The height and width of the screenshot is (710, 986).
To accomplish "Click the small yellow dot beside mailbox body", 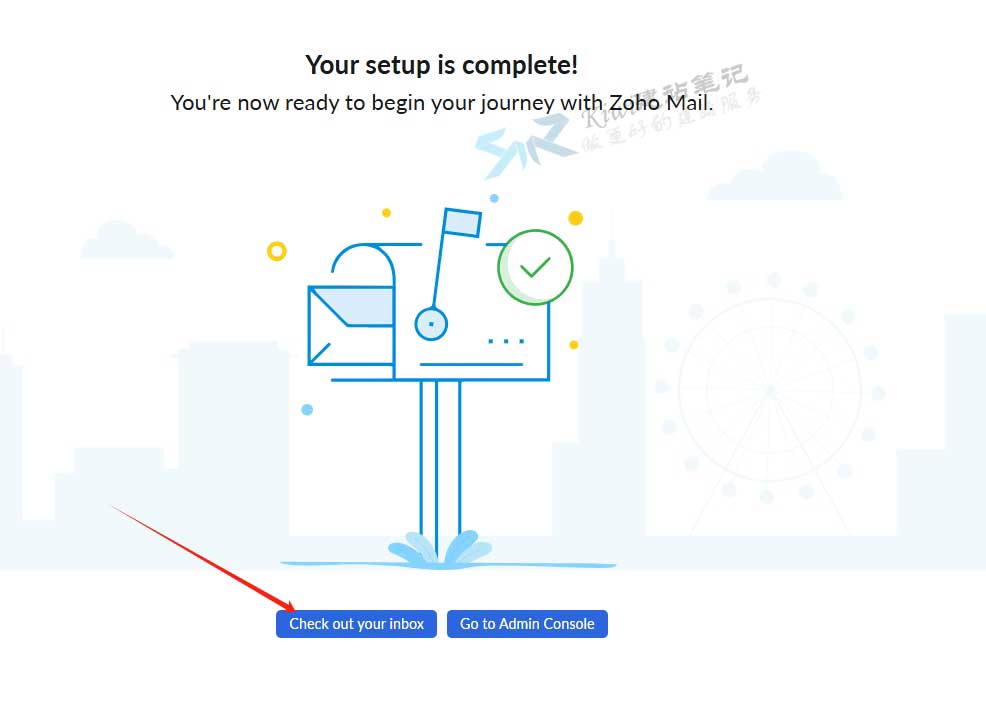I will tap(573, 345).
